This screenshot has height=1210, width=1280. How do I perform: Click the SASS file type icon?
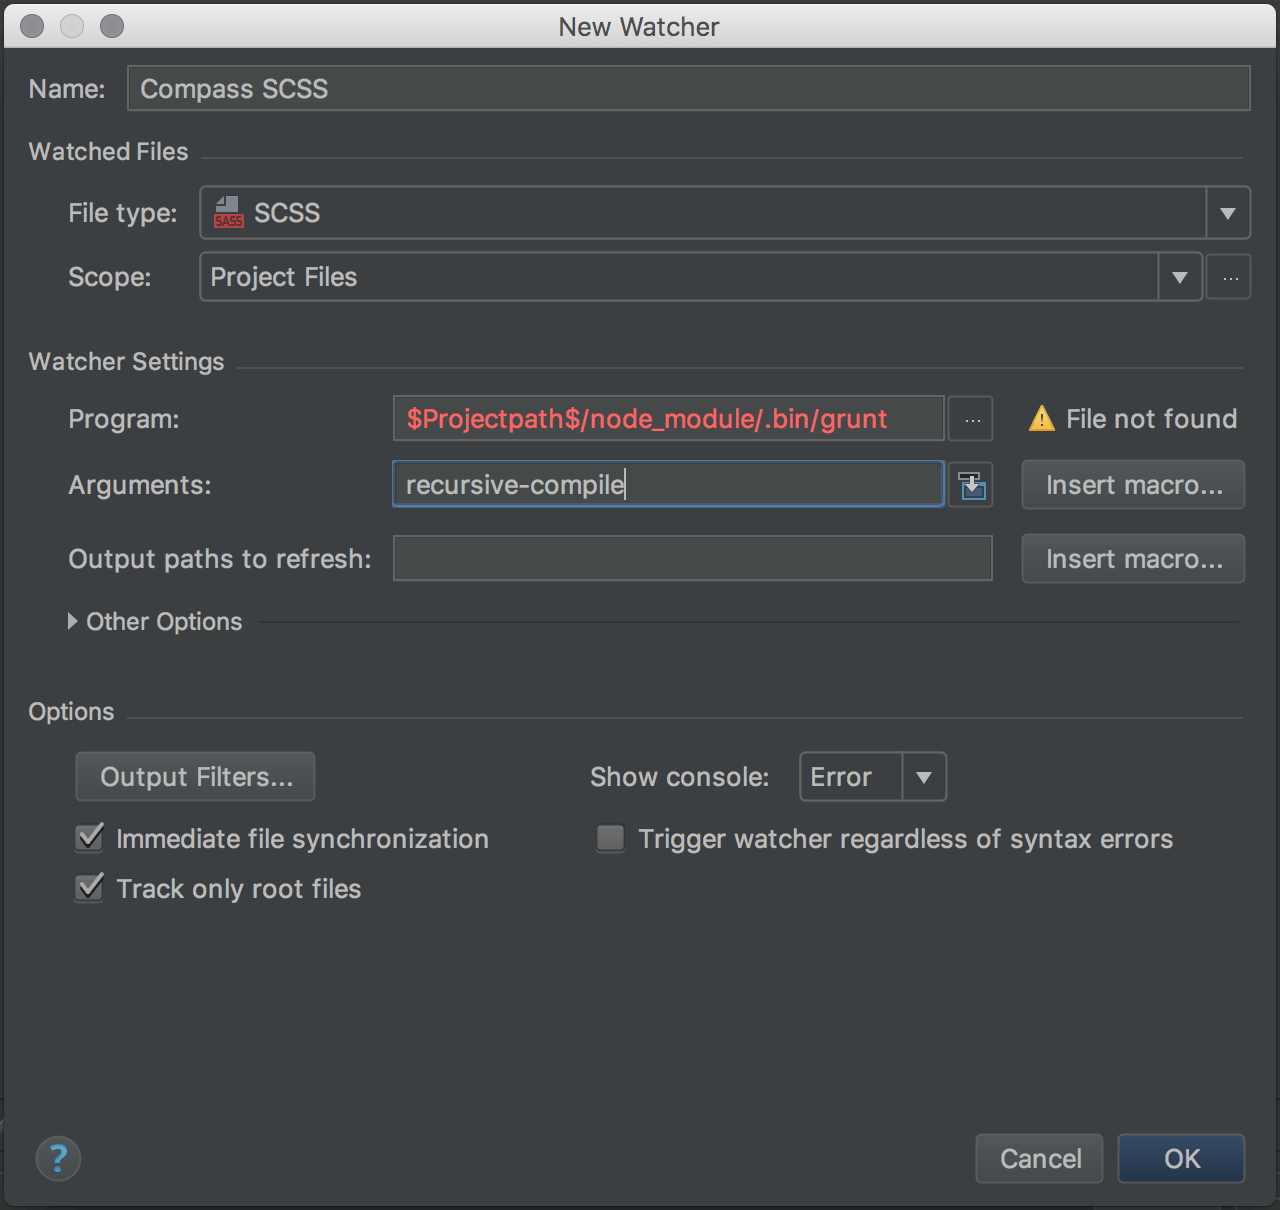(229, 213)
